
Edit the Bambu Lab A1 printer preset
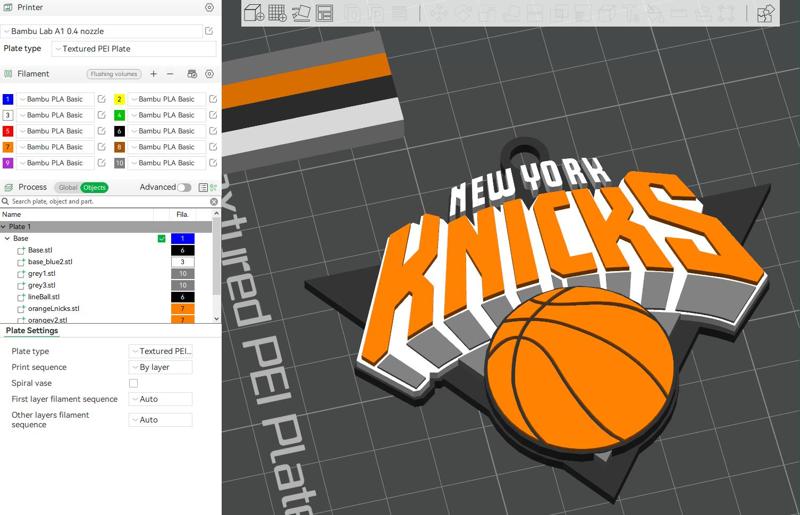click(209, 31)
